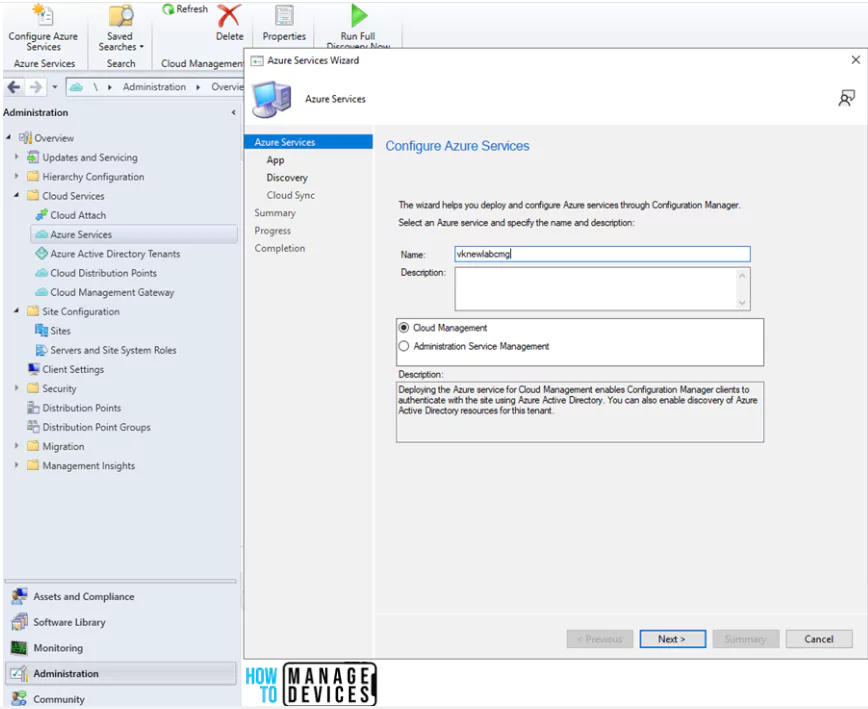This screenshot has height=709, width=868.
Task: Click Description box scroll up arrow
Action: [x=742, y=275]
